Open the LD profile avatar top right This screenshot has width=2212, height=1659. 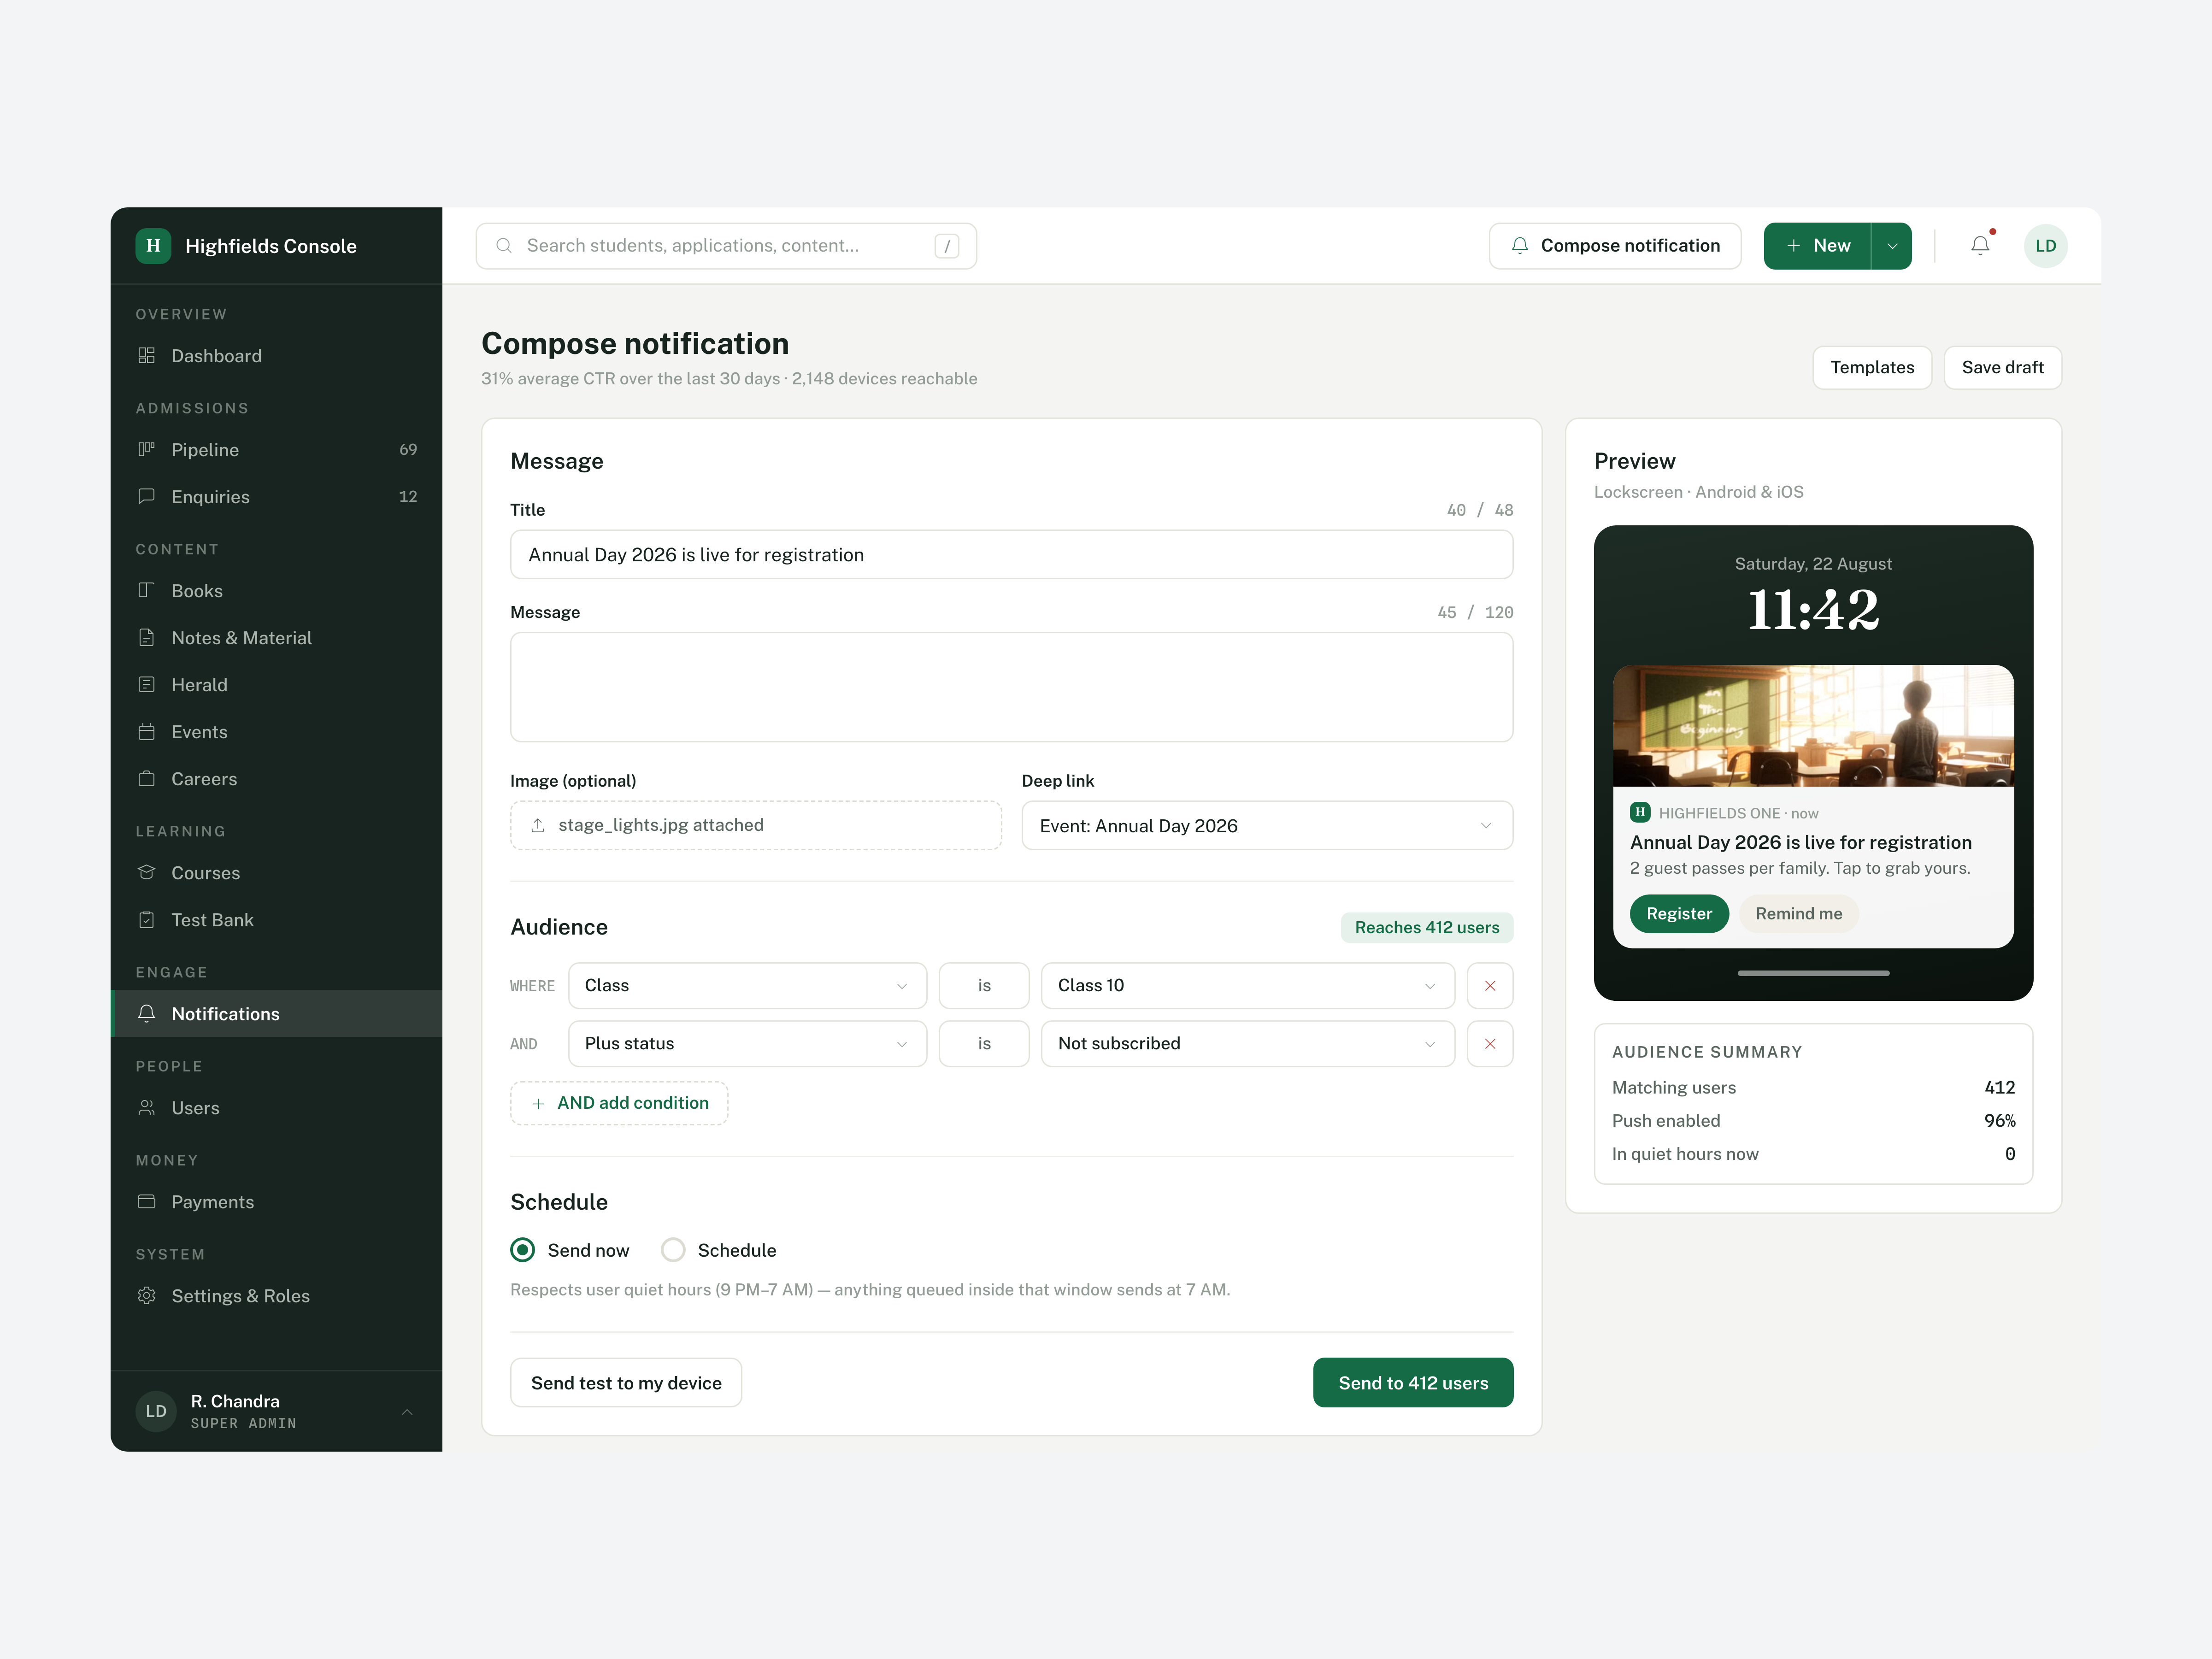coord(2046,246)
